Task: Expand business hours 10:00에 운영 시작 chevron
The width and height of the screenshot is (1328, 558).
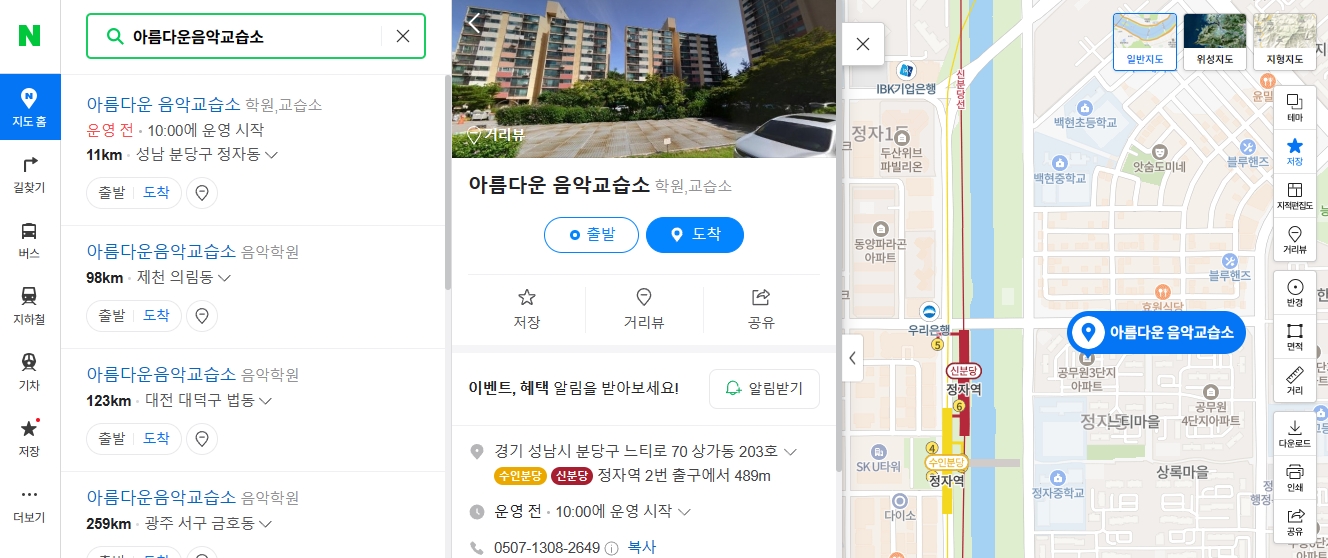Action: tap(684, 512)
